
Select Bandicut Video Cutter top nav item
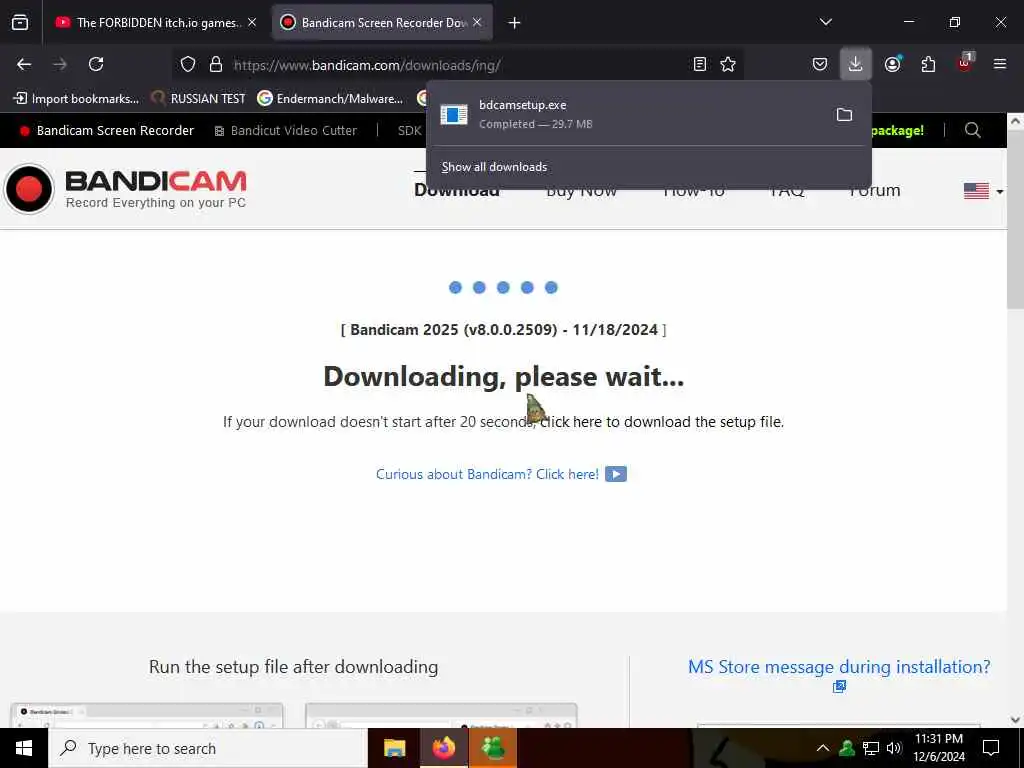[x=286, y=131]
